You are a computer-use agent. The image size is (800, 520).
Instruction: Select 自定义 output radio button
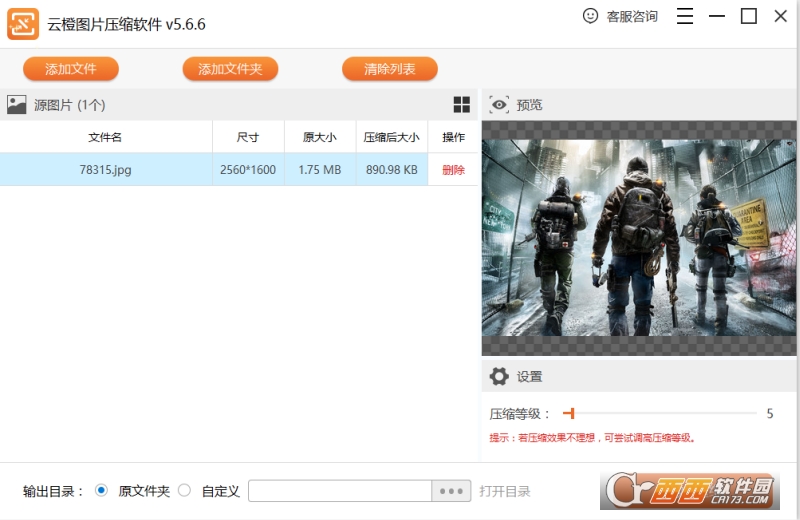click(184, 490)
